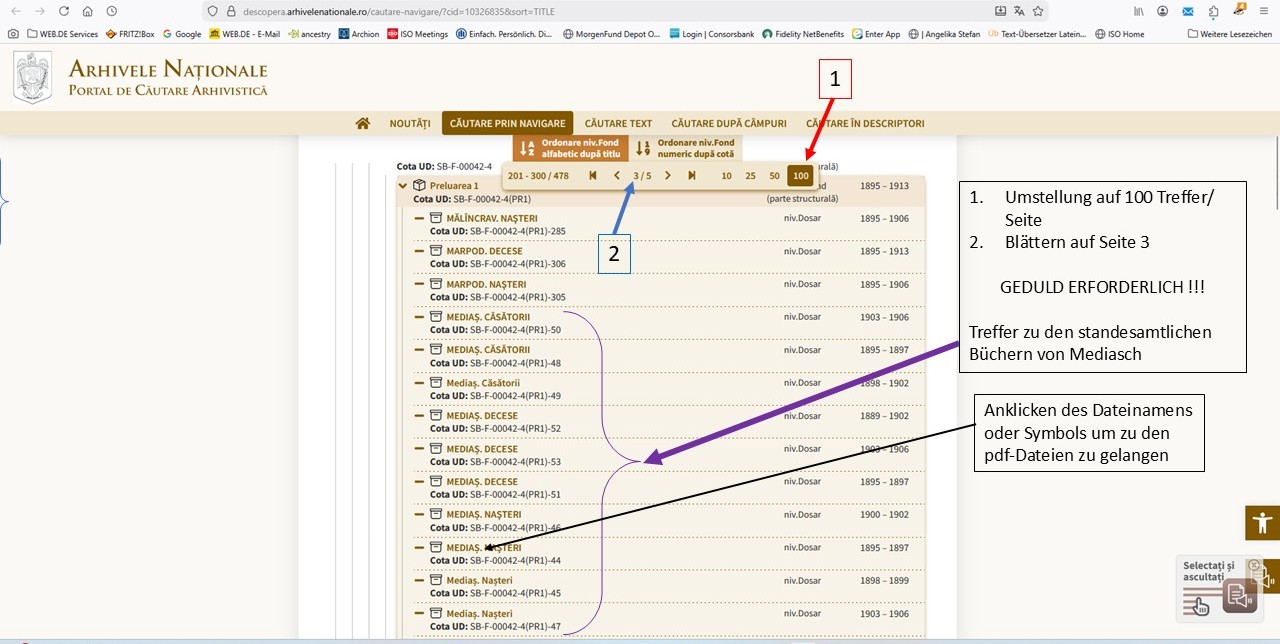Open the MEDIAȘ. DECESE 1895–1897 link
The image size is (1280, 644).
pyautogui.click(x=482, y=482)
